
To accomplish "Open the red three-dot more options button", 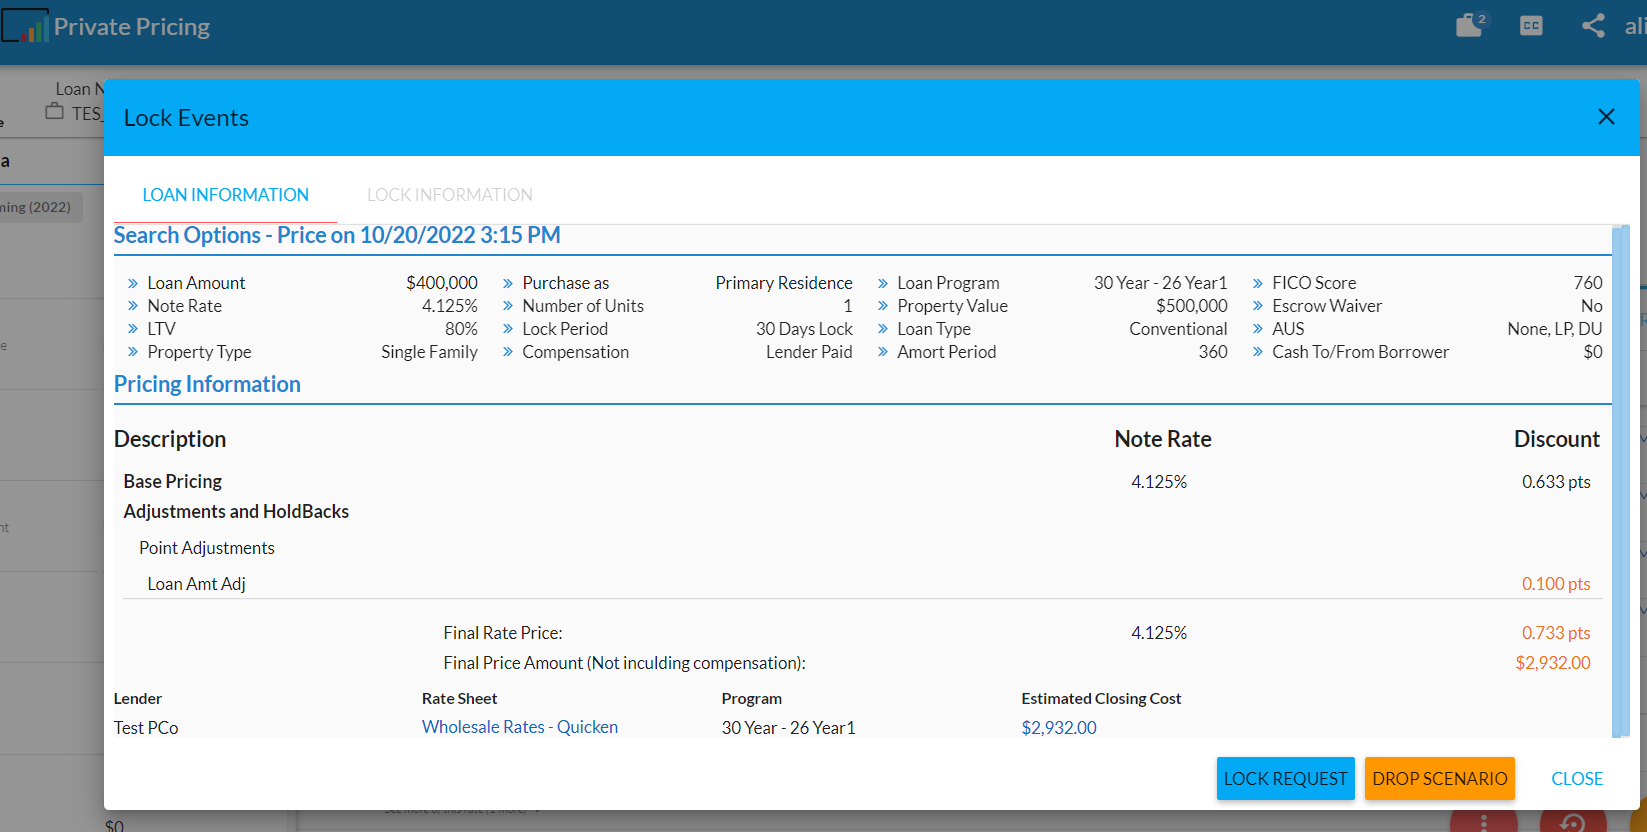I will (x=1484, y=822).
